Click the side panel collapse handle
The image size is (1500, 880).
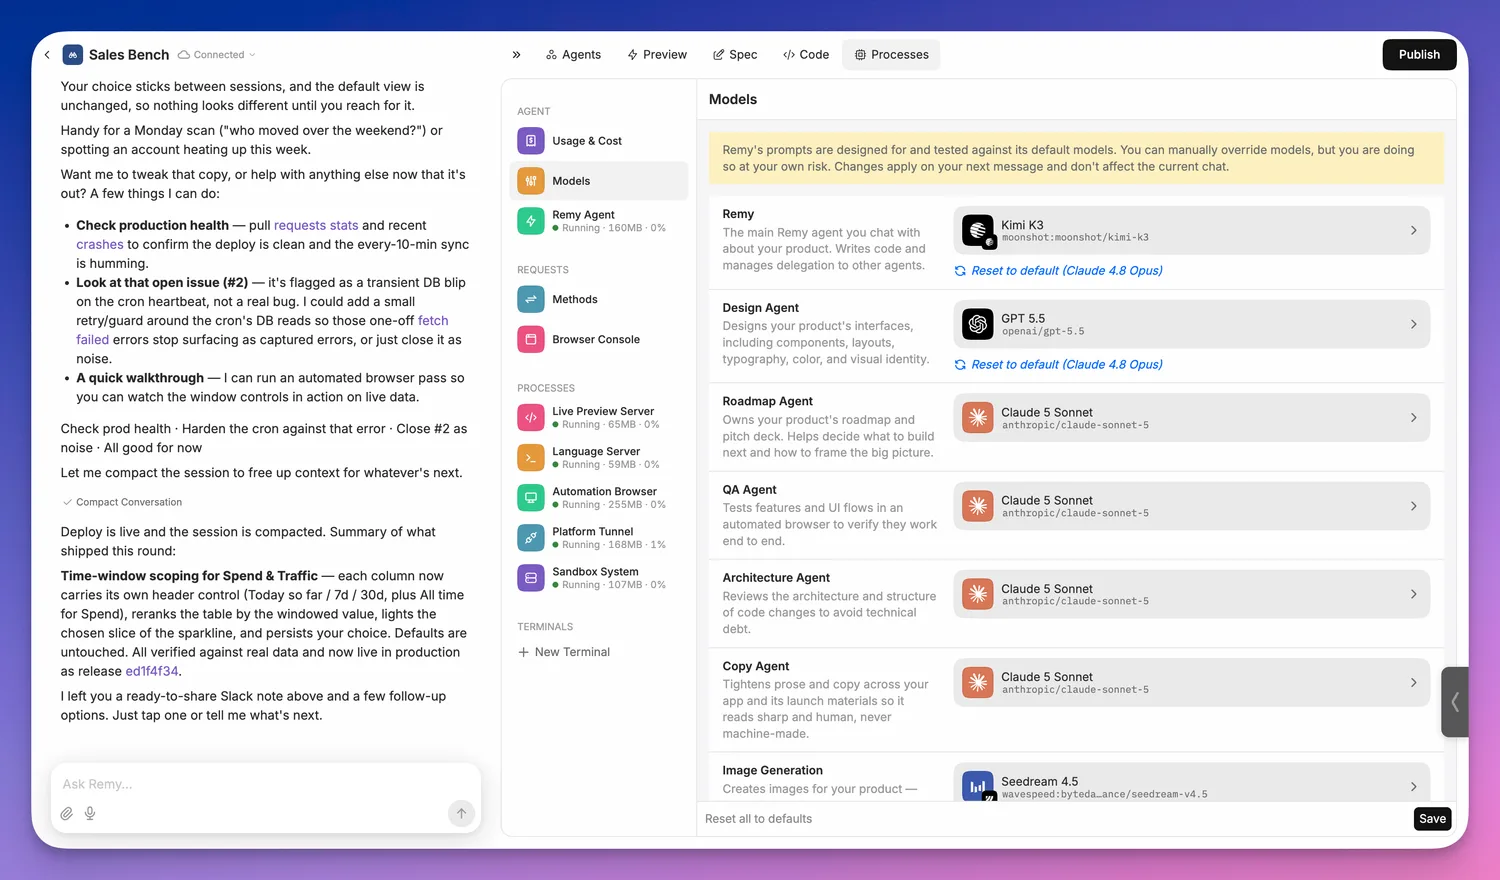[1455, 702]
